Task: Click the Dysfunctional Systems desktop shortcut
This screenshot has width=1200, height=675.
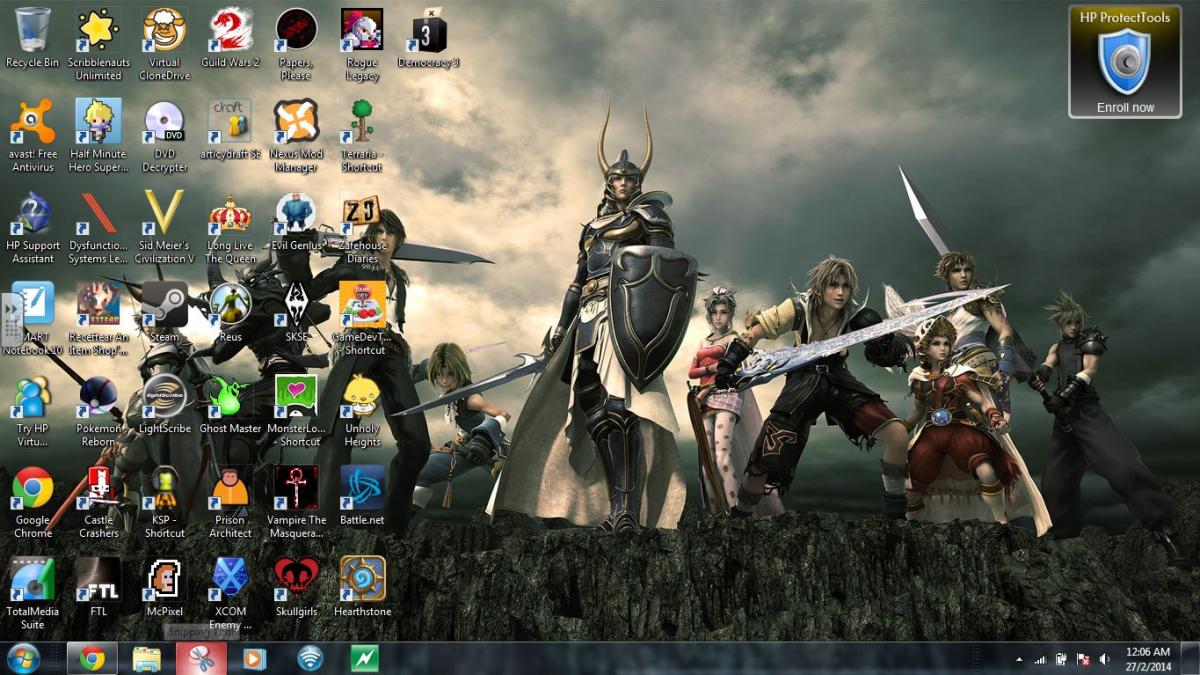Action: (98, 228)
